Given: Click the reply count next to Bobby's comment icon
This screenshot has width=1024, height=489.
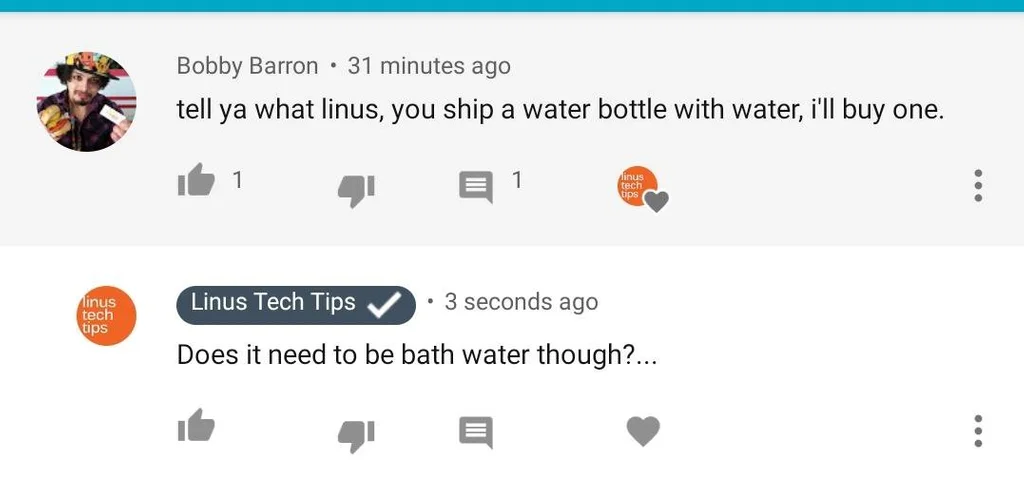Looking at the screenshot, I should (517, 180).
